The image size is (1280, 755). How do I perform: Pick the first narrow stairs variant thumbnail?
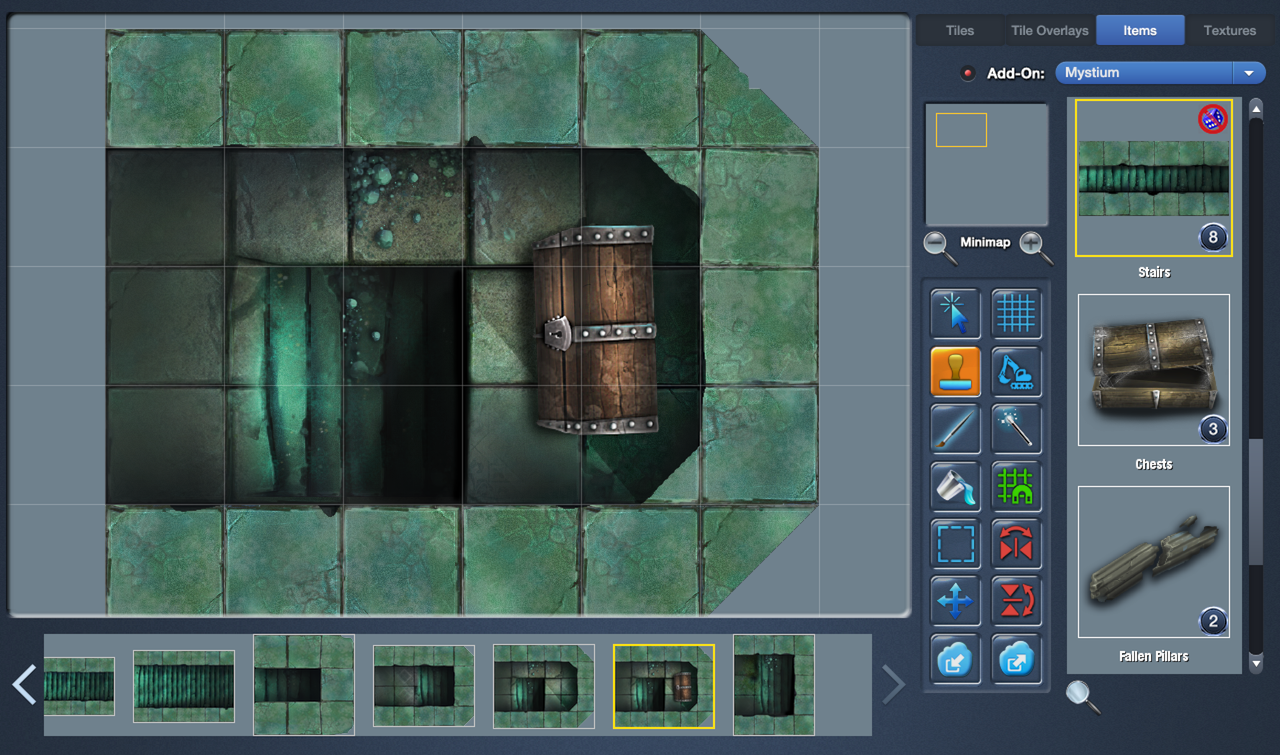pyautogui.click(x=79, y=686)
